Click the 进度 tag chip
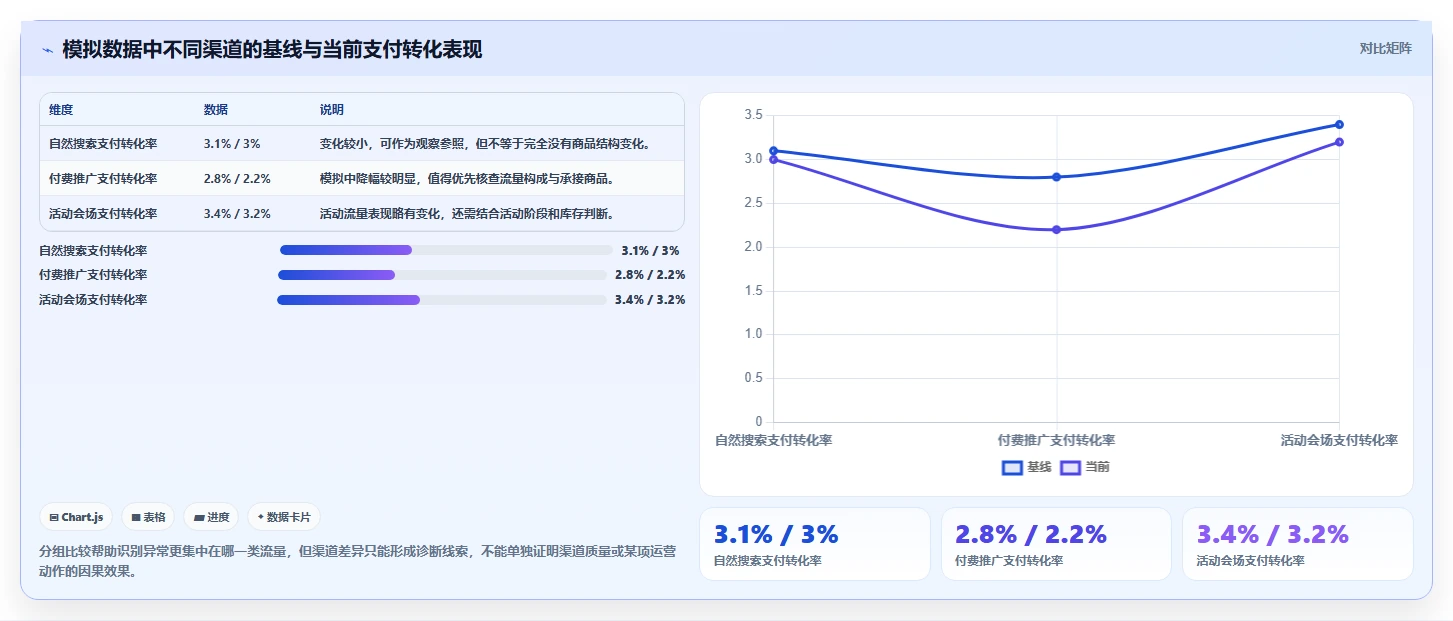 (x=211, y=517)
